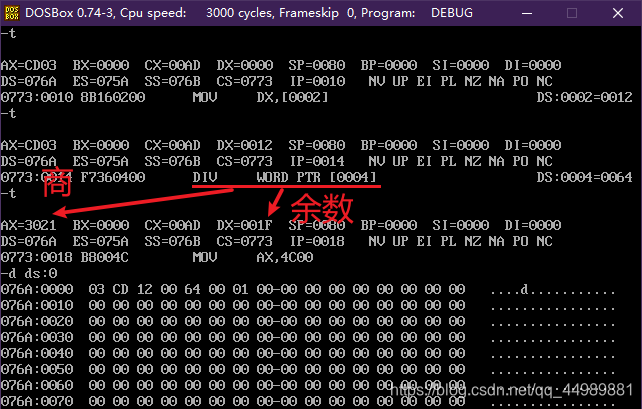Select the register value AX=3021

coord(28,225)
